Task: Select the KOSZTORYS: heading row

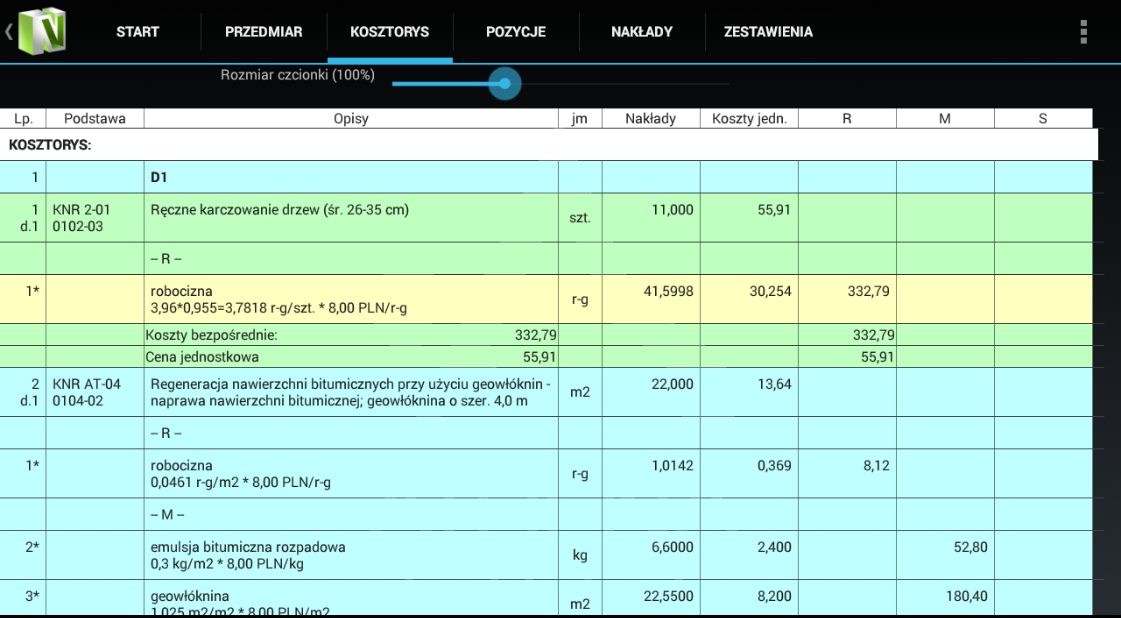Action: tap(548, 145)
